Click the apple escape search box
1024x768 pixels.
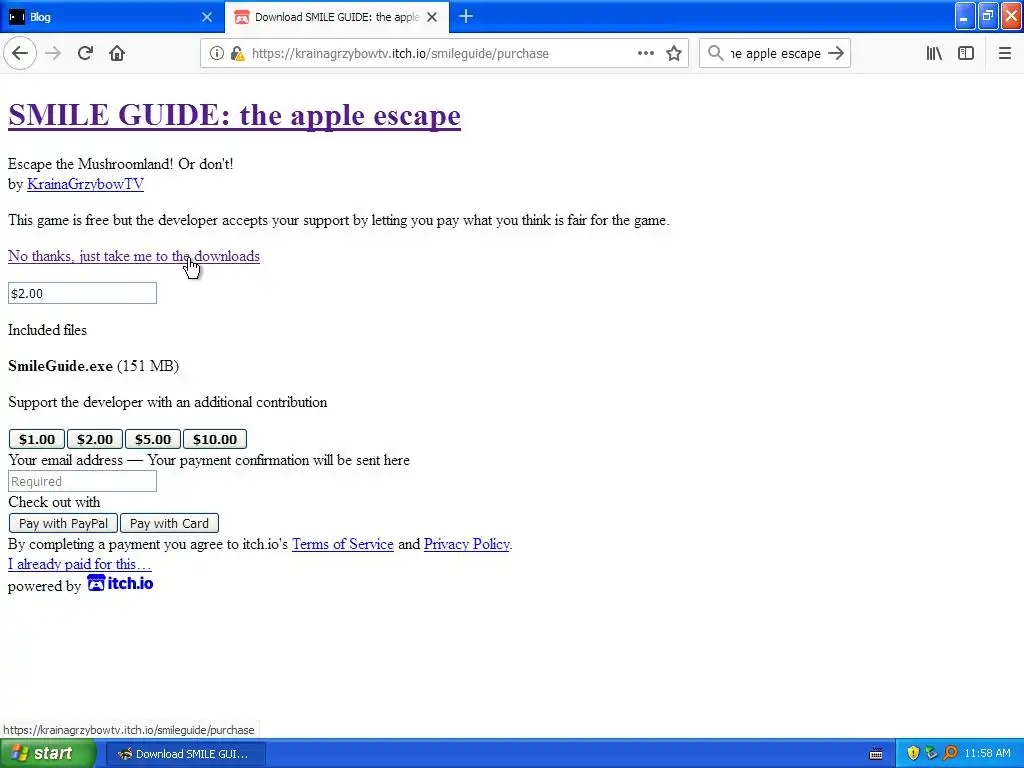click(775, 54)
